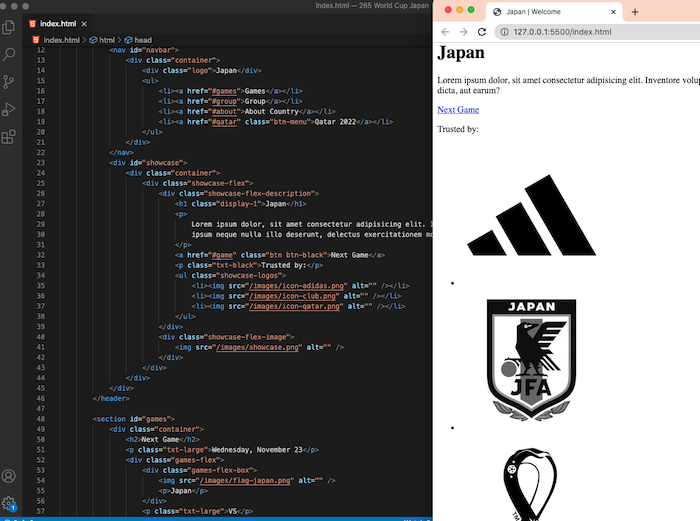Open the Run and Debug view
The width and height of the screenshot is (700, 521).
[x=8, y=109]
